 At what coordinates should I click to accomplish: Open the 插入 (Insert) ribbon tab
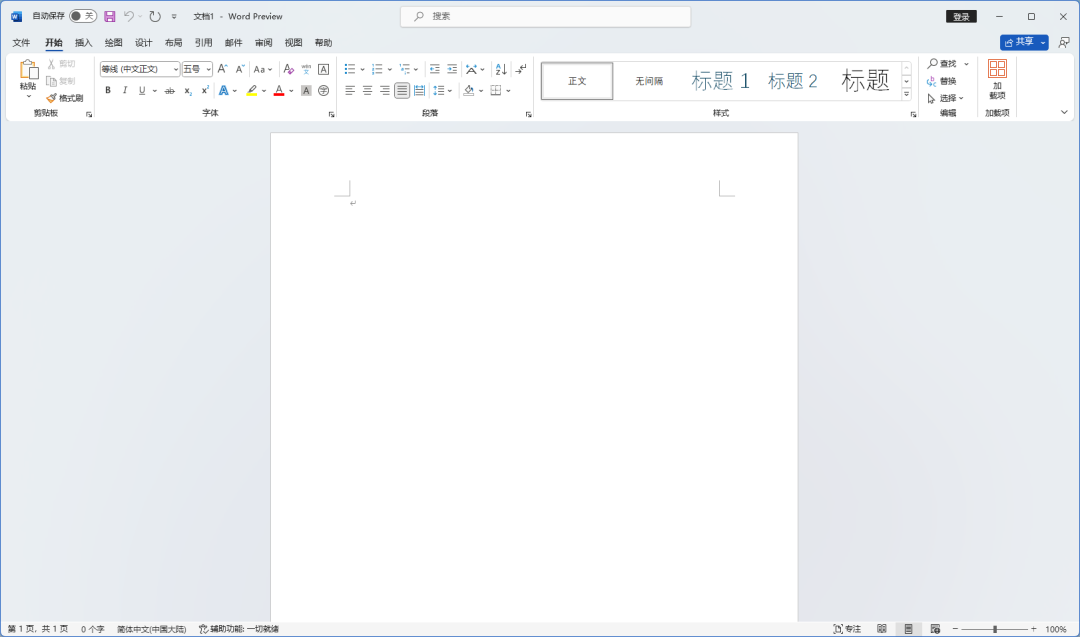coord(84,43)
